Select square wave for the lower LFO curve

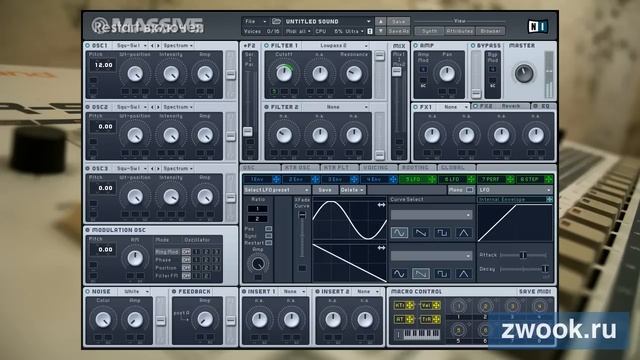tap(442, 273)
